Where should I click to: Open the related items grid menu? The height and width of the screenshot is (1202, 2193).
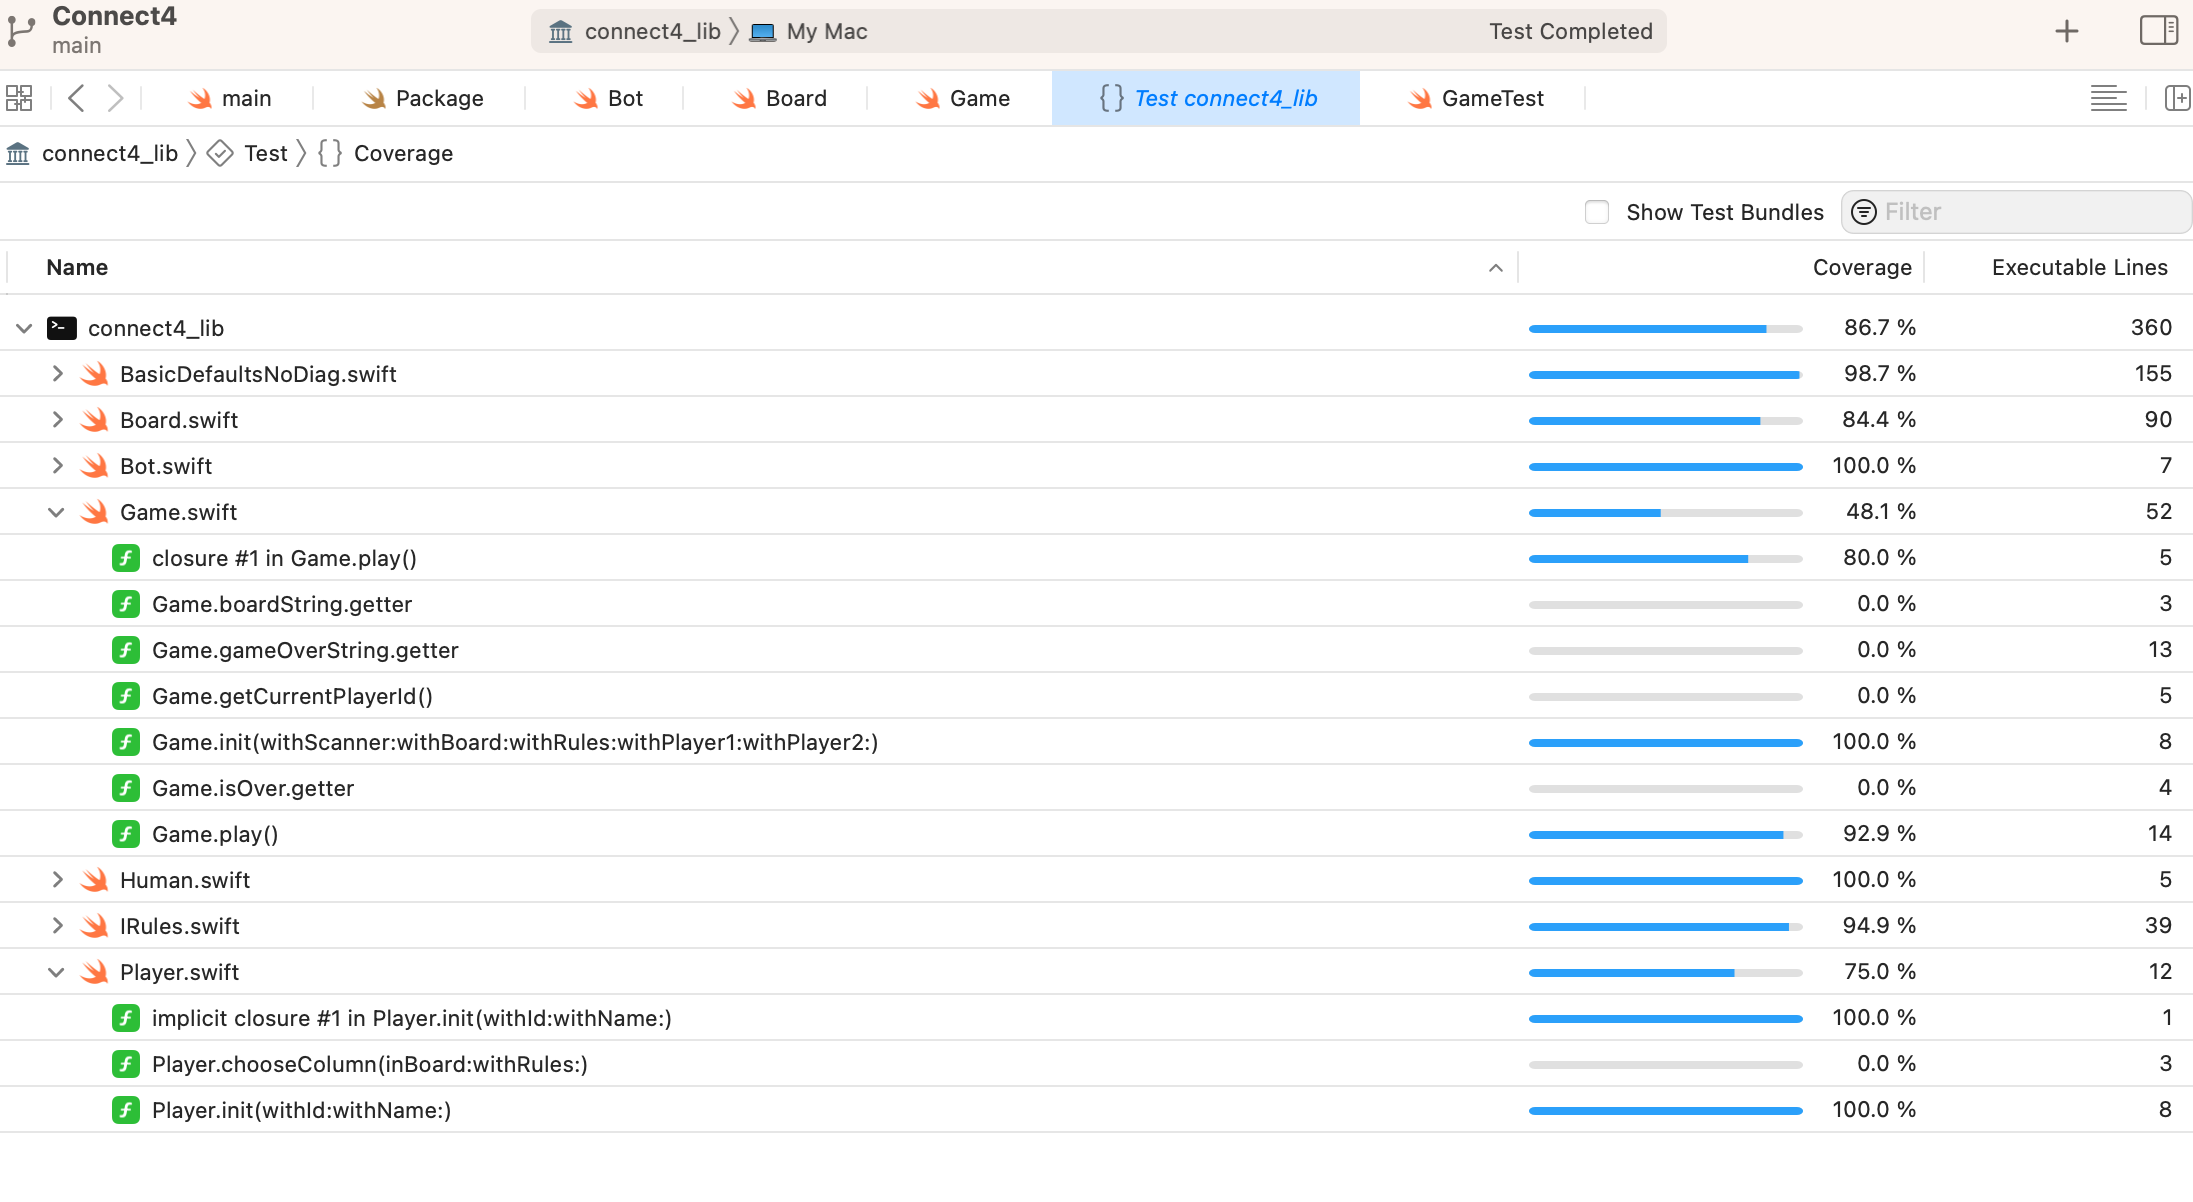[x=19, y=98]
